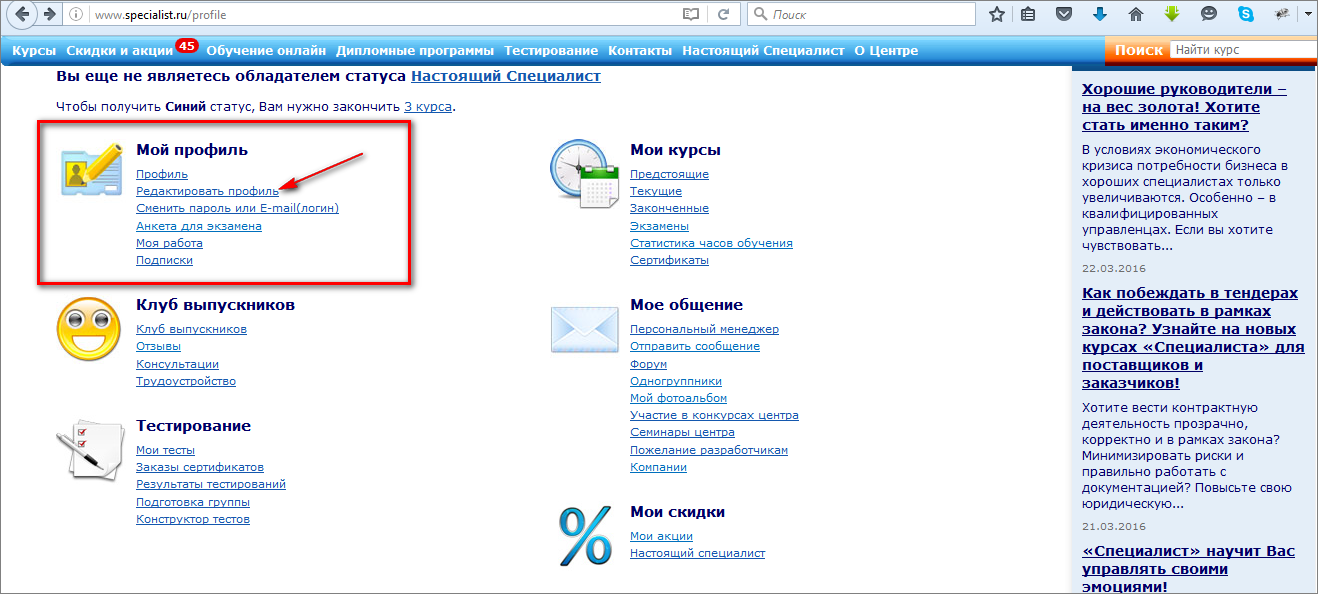This screenshot has height=594, width=1318.
Task: Open reader view from the address bar
Action: tap(689, 15)
